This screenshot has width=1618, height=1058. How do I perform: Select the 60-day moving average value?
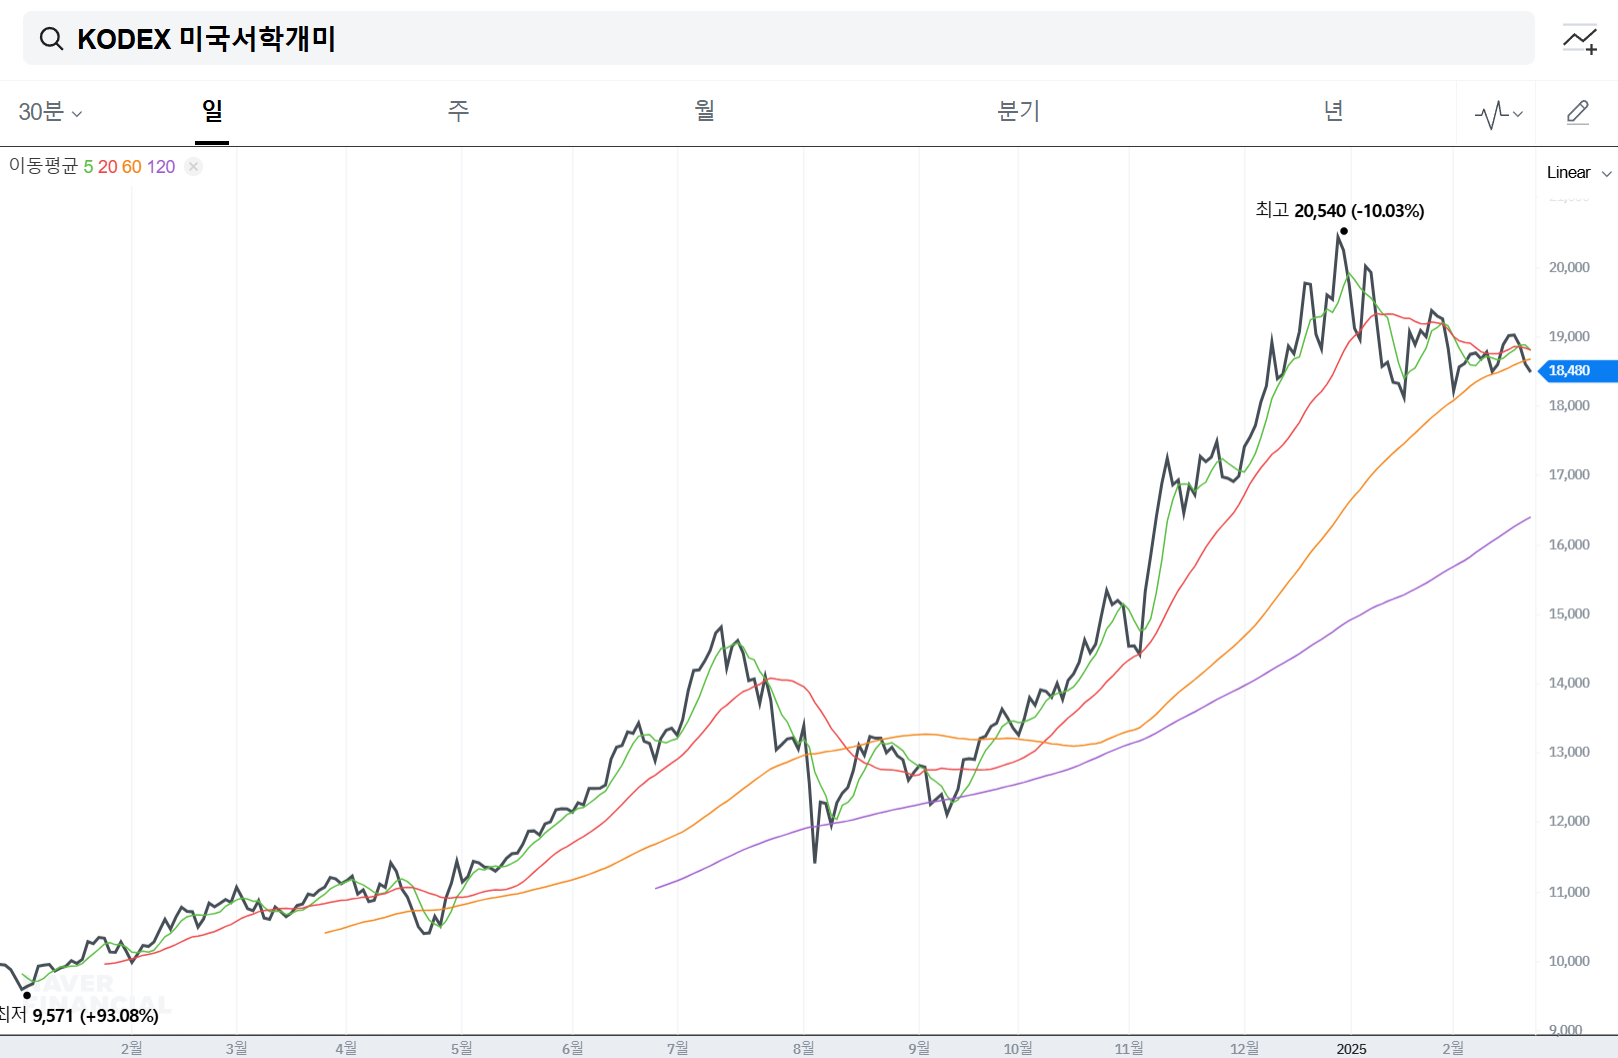pyautogui.click(x=132, y=167)
